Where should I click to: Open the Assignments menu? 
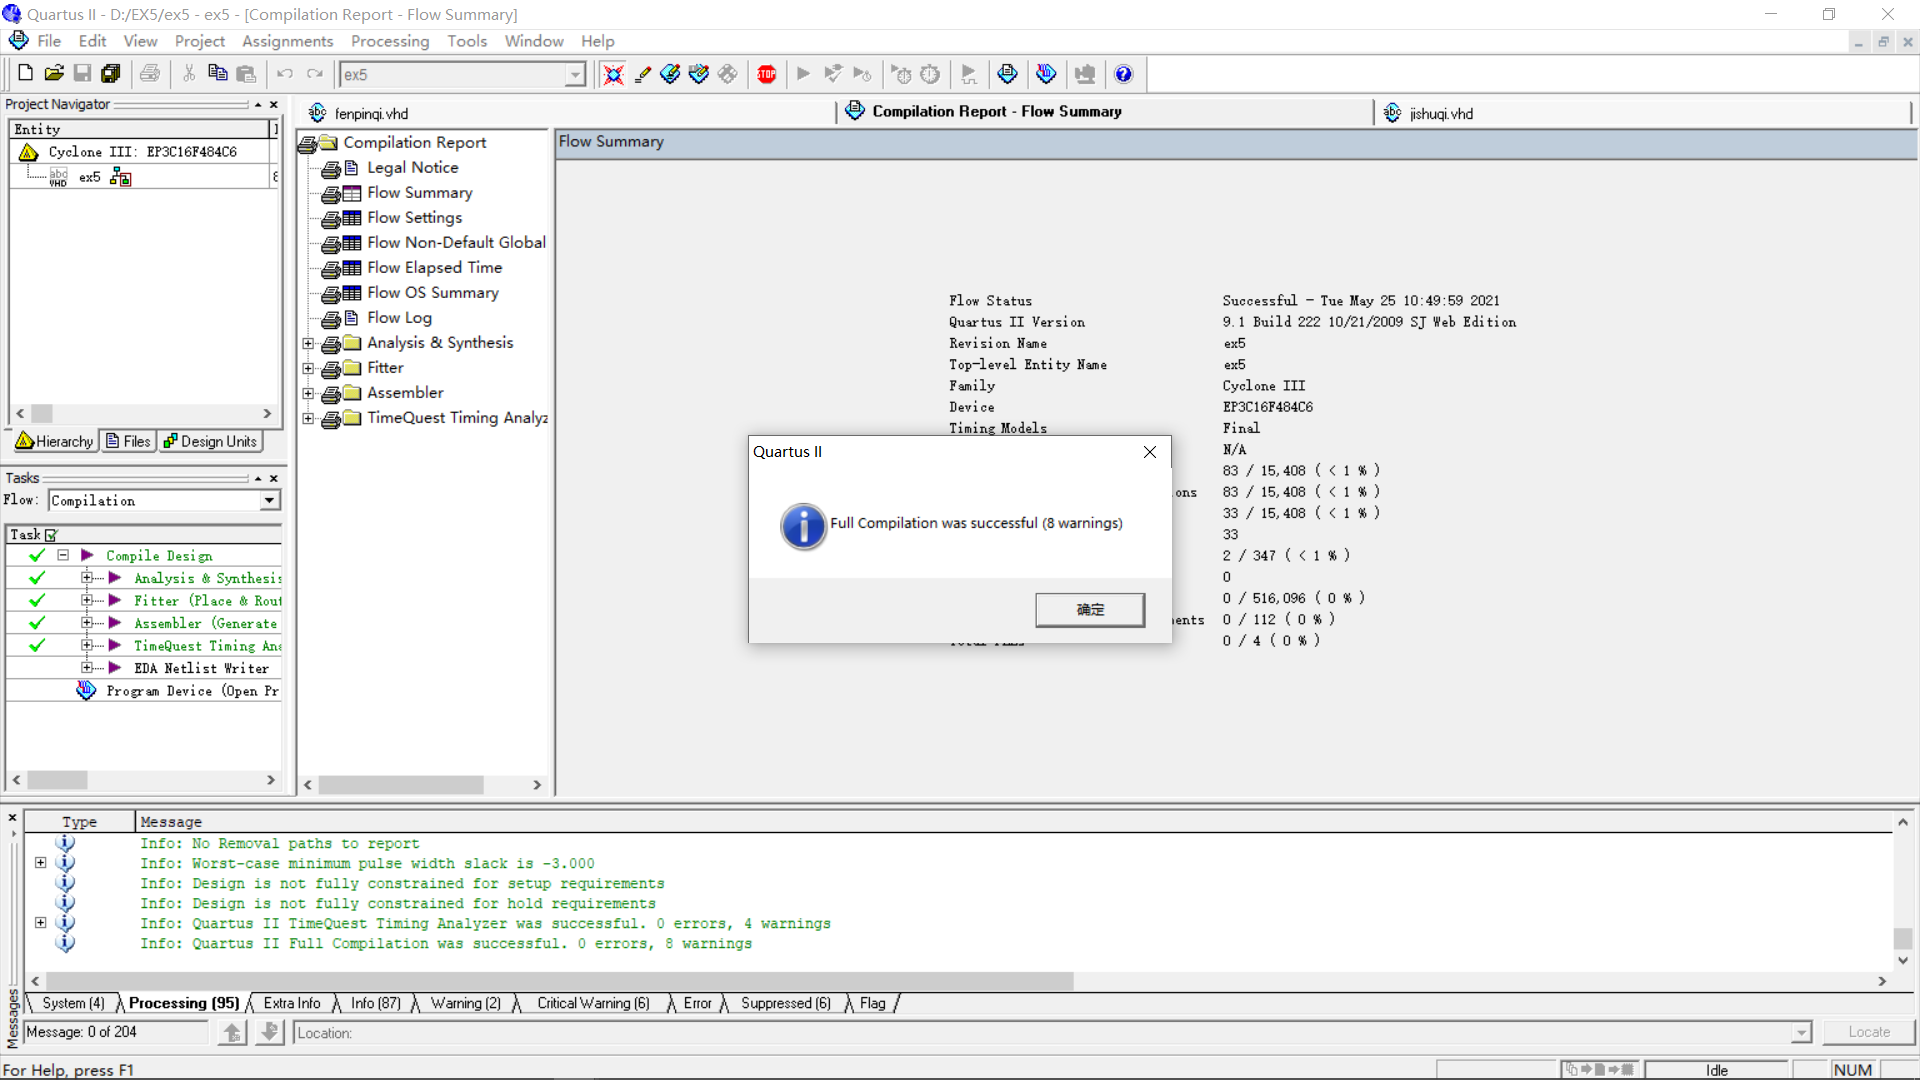[287, 41]
